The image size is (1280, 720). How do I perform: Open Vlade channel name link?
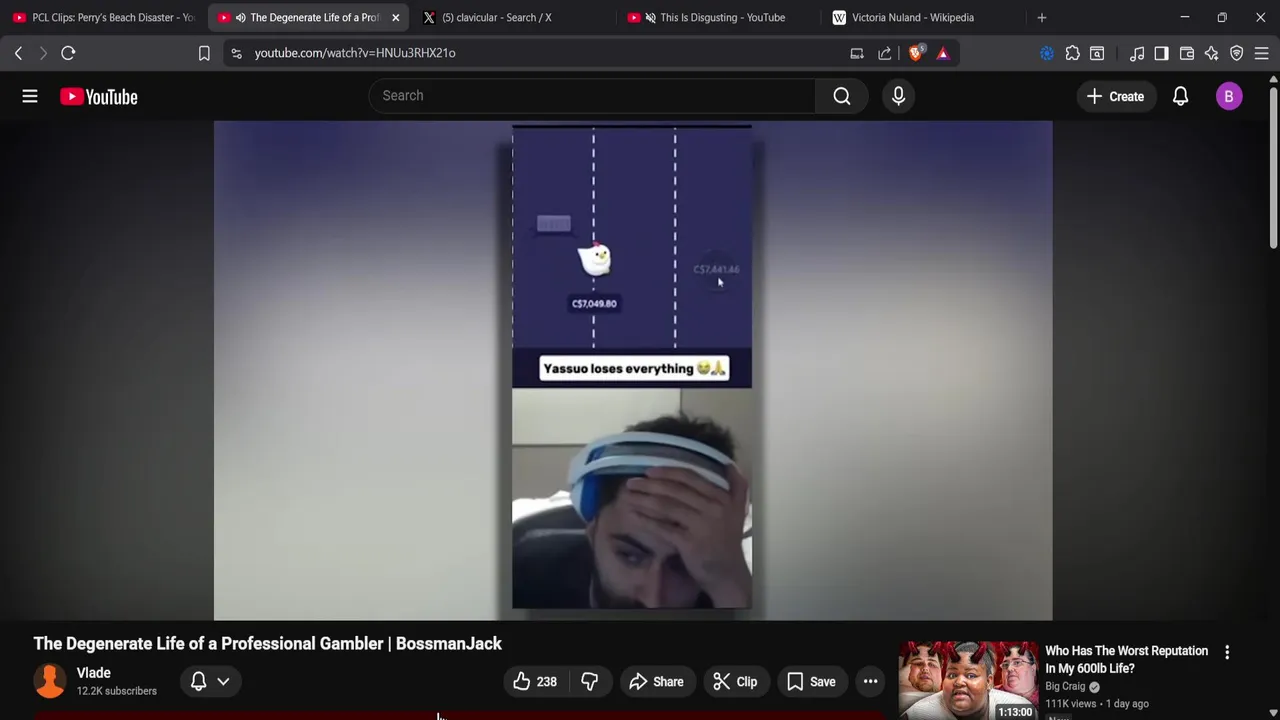click(x=94, y=673)
